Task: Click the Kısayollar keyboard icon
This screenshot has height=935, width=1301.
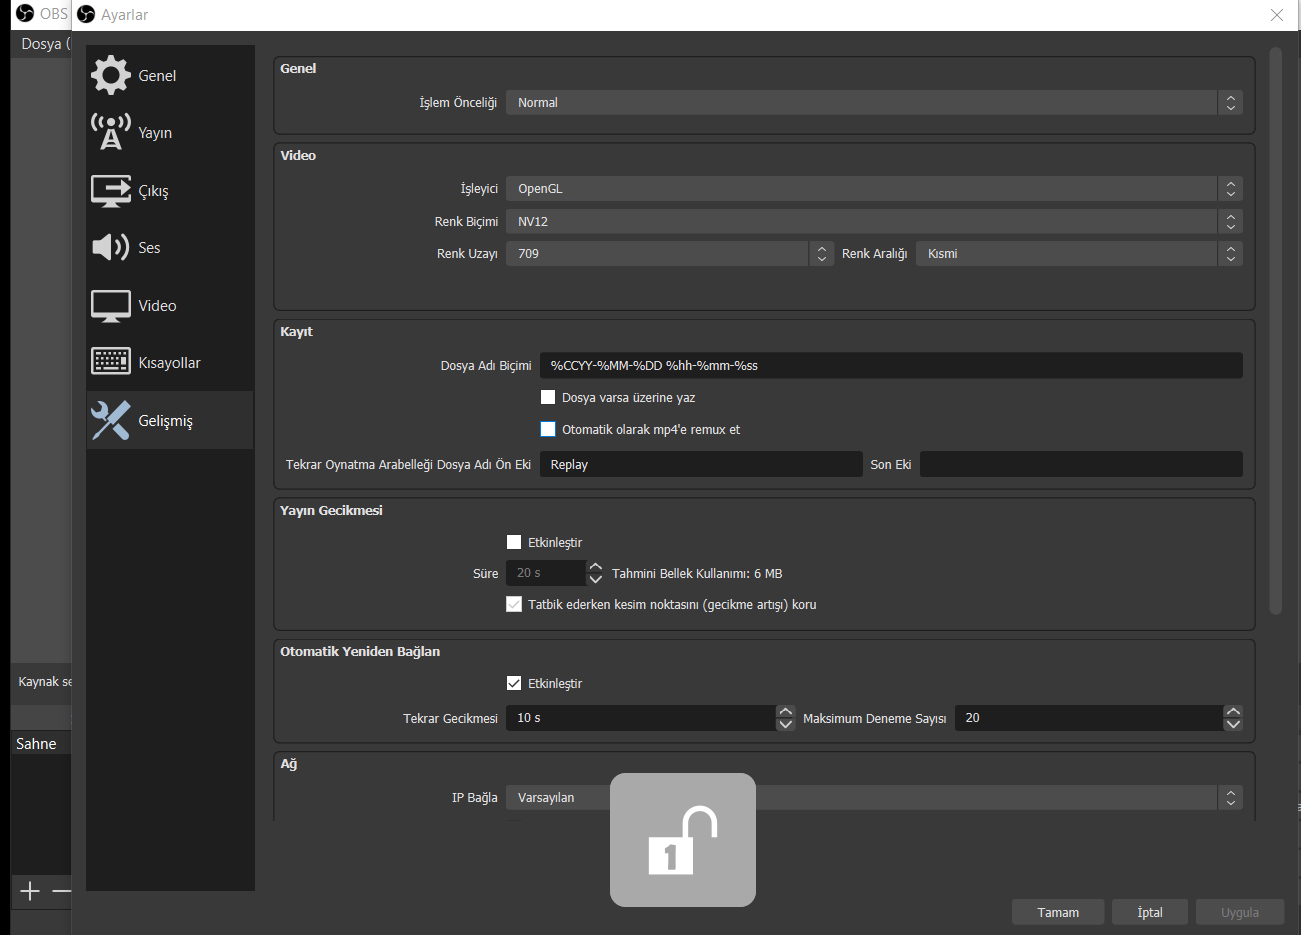Action: (x=110, y=362)
